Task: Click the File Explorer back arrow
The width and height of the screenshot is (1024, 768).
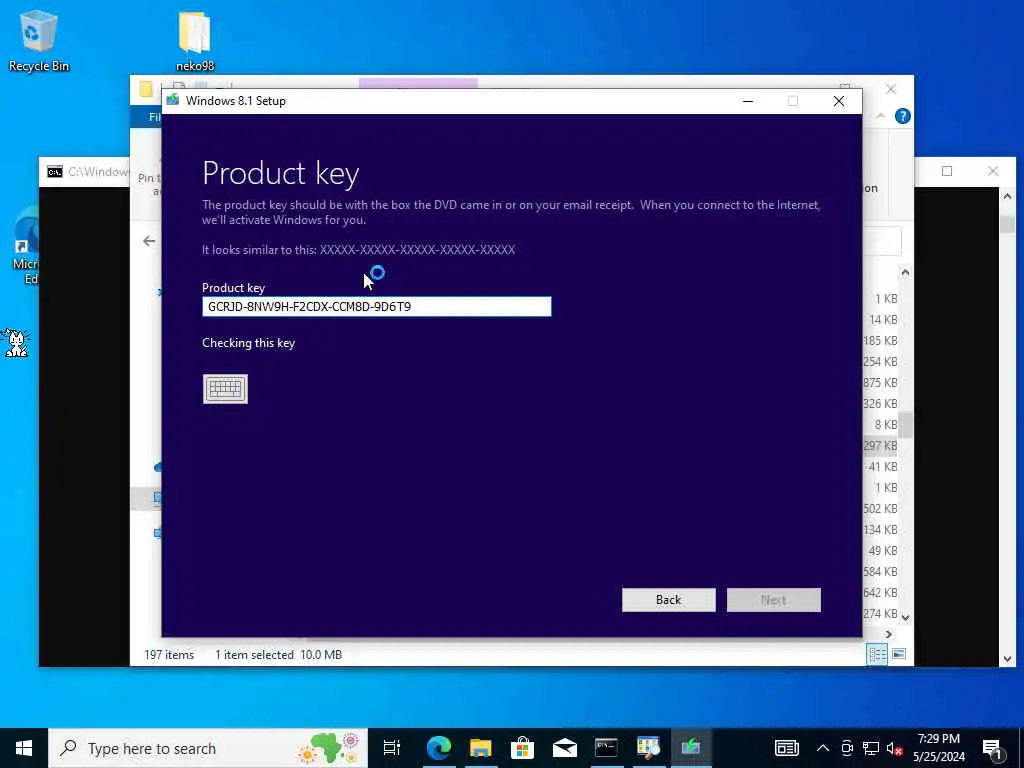Action: pyautogui.click(x=149, y=241)
